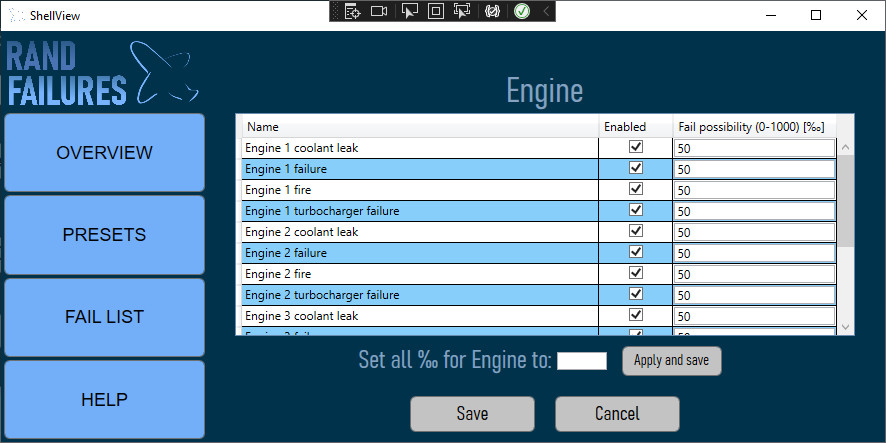
Task: Click the Cancel button
Action: [617, 414]
